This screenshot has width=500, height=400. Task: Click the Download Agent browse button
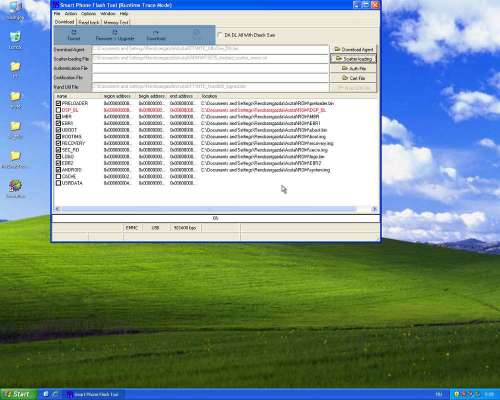point(353,49)
